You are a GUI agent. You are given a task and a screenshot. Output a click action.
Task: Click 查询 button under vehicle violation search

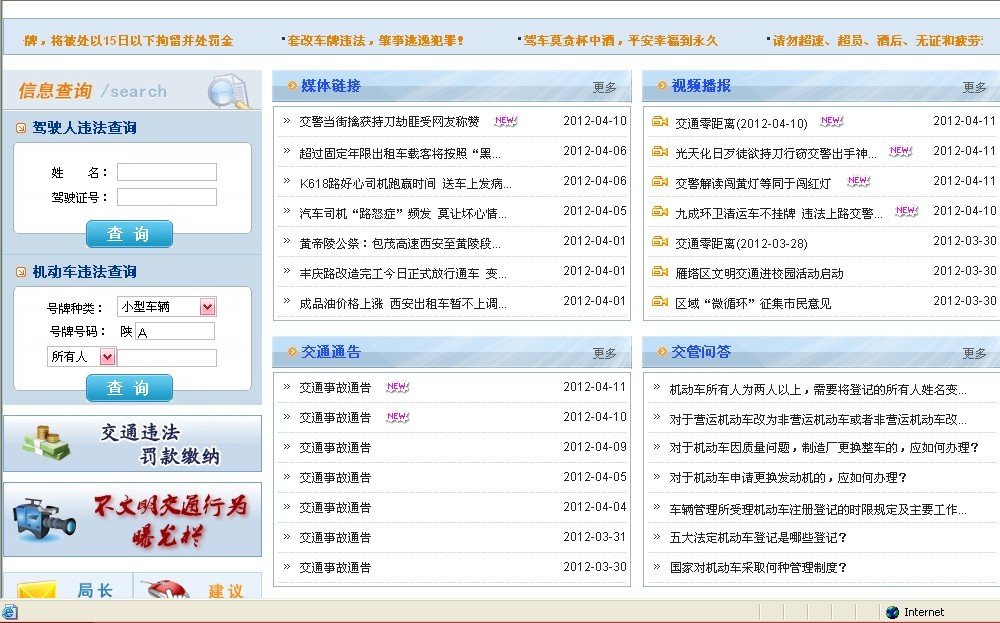point(128,388)
